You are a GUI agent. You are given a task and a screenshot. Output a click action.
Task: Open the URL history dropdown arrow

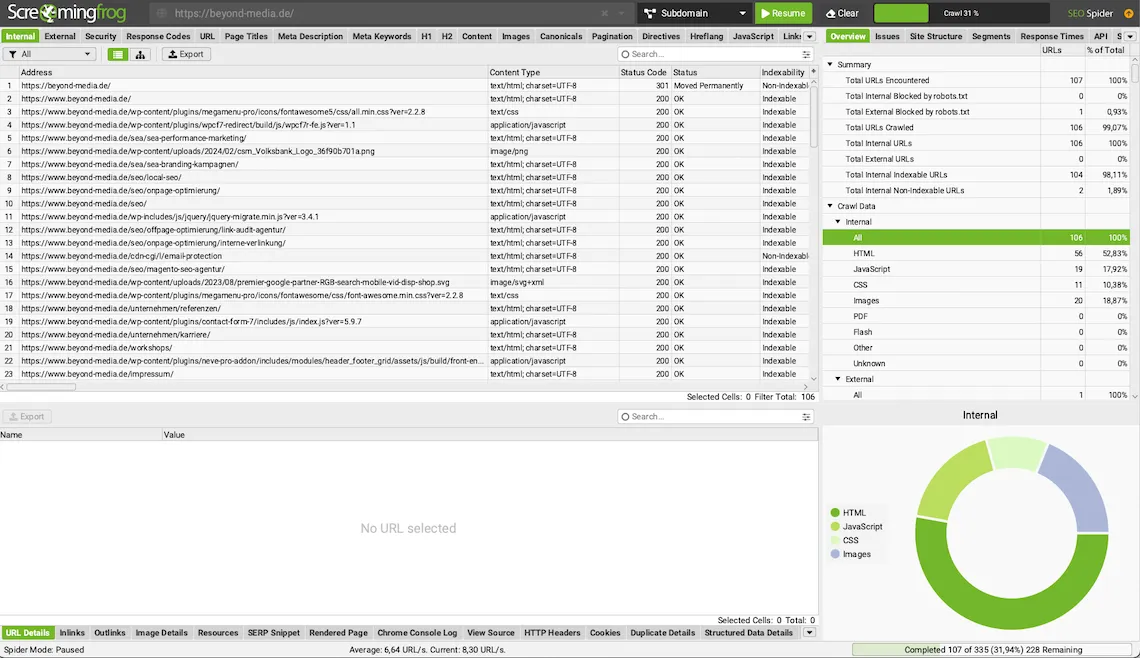click(x=622, y=13)
